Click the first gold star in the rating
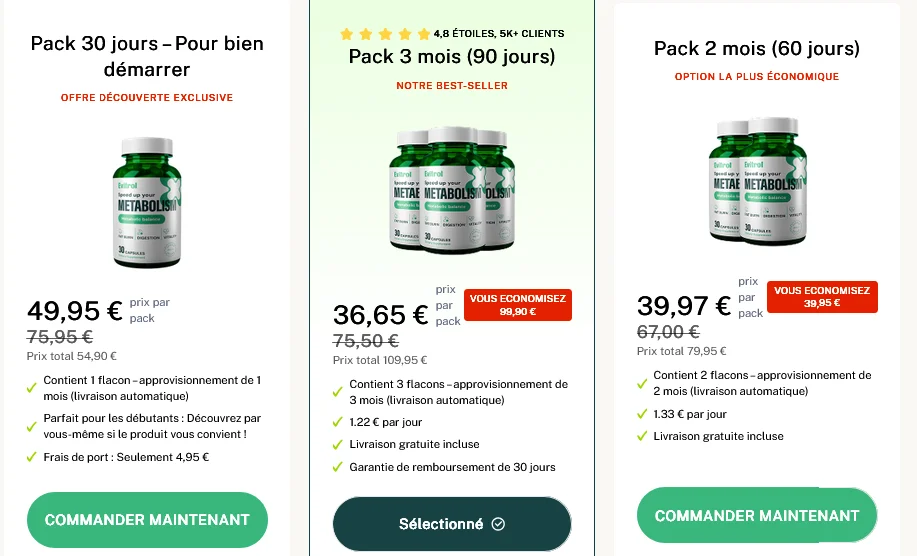Image resolution: width=917 pixels, height=556 pixels. pyautogui.click(x=347, y=34)
